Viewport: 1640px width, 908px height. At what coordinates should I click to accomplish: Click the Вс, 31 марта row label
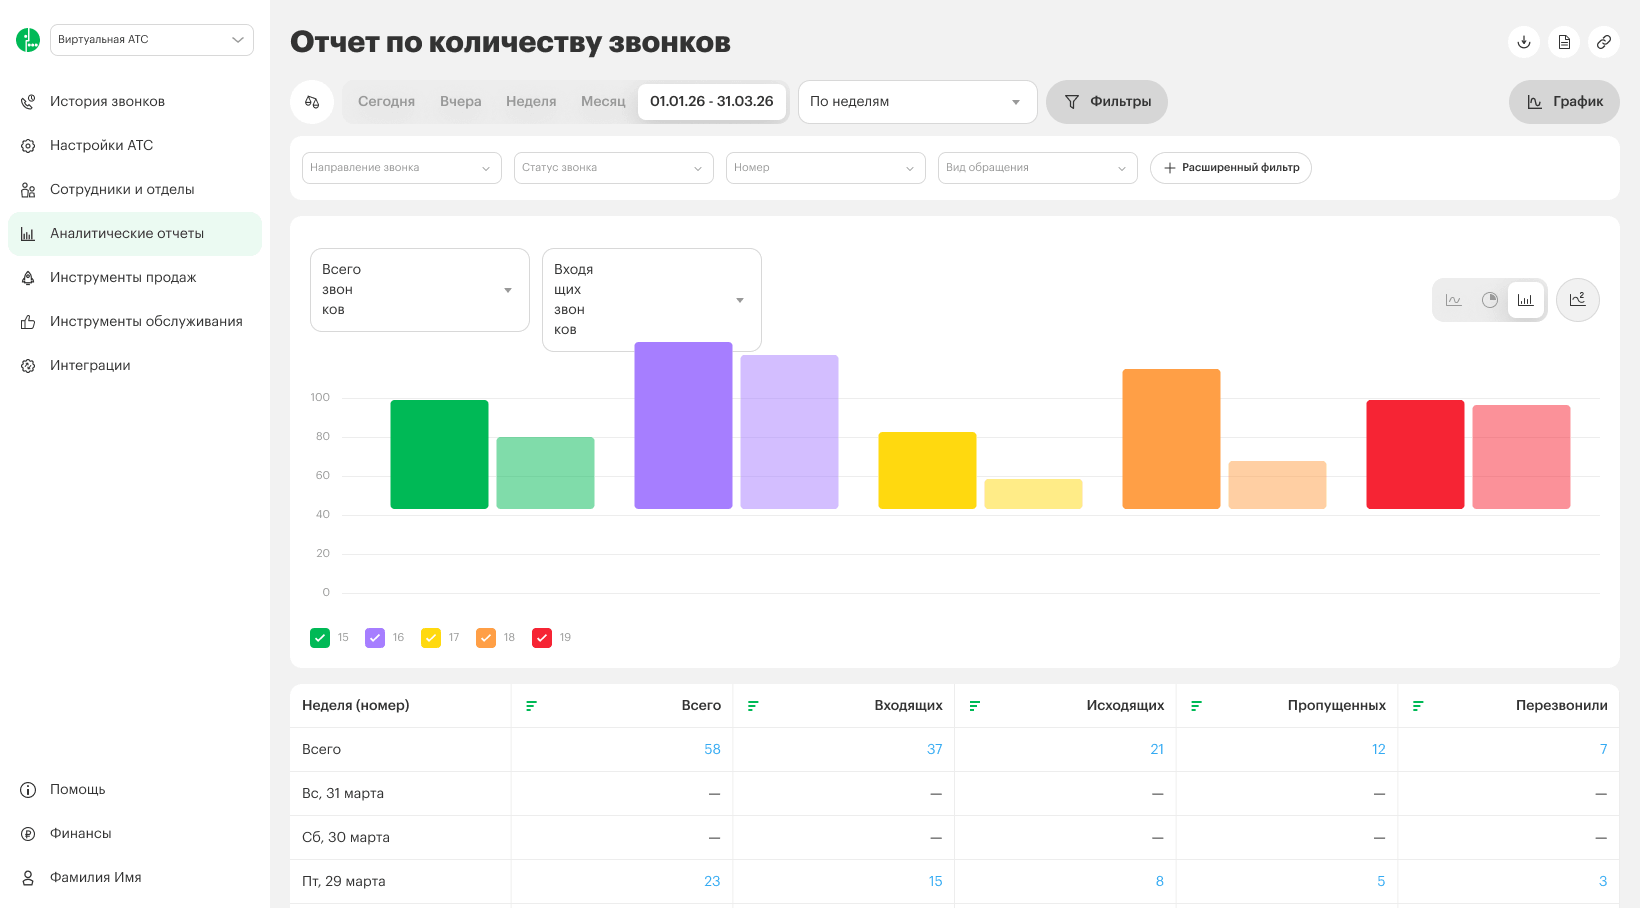[343, 794]
